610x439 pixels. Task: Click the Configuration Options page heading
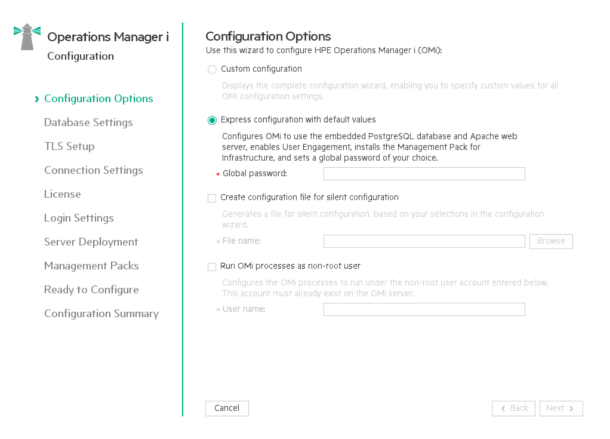(268, 36)
